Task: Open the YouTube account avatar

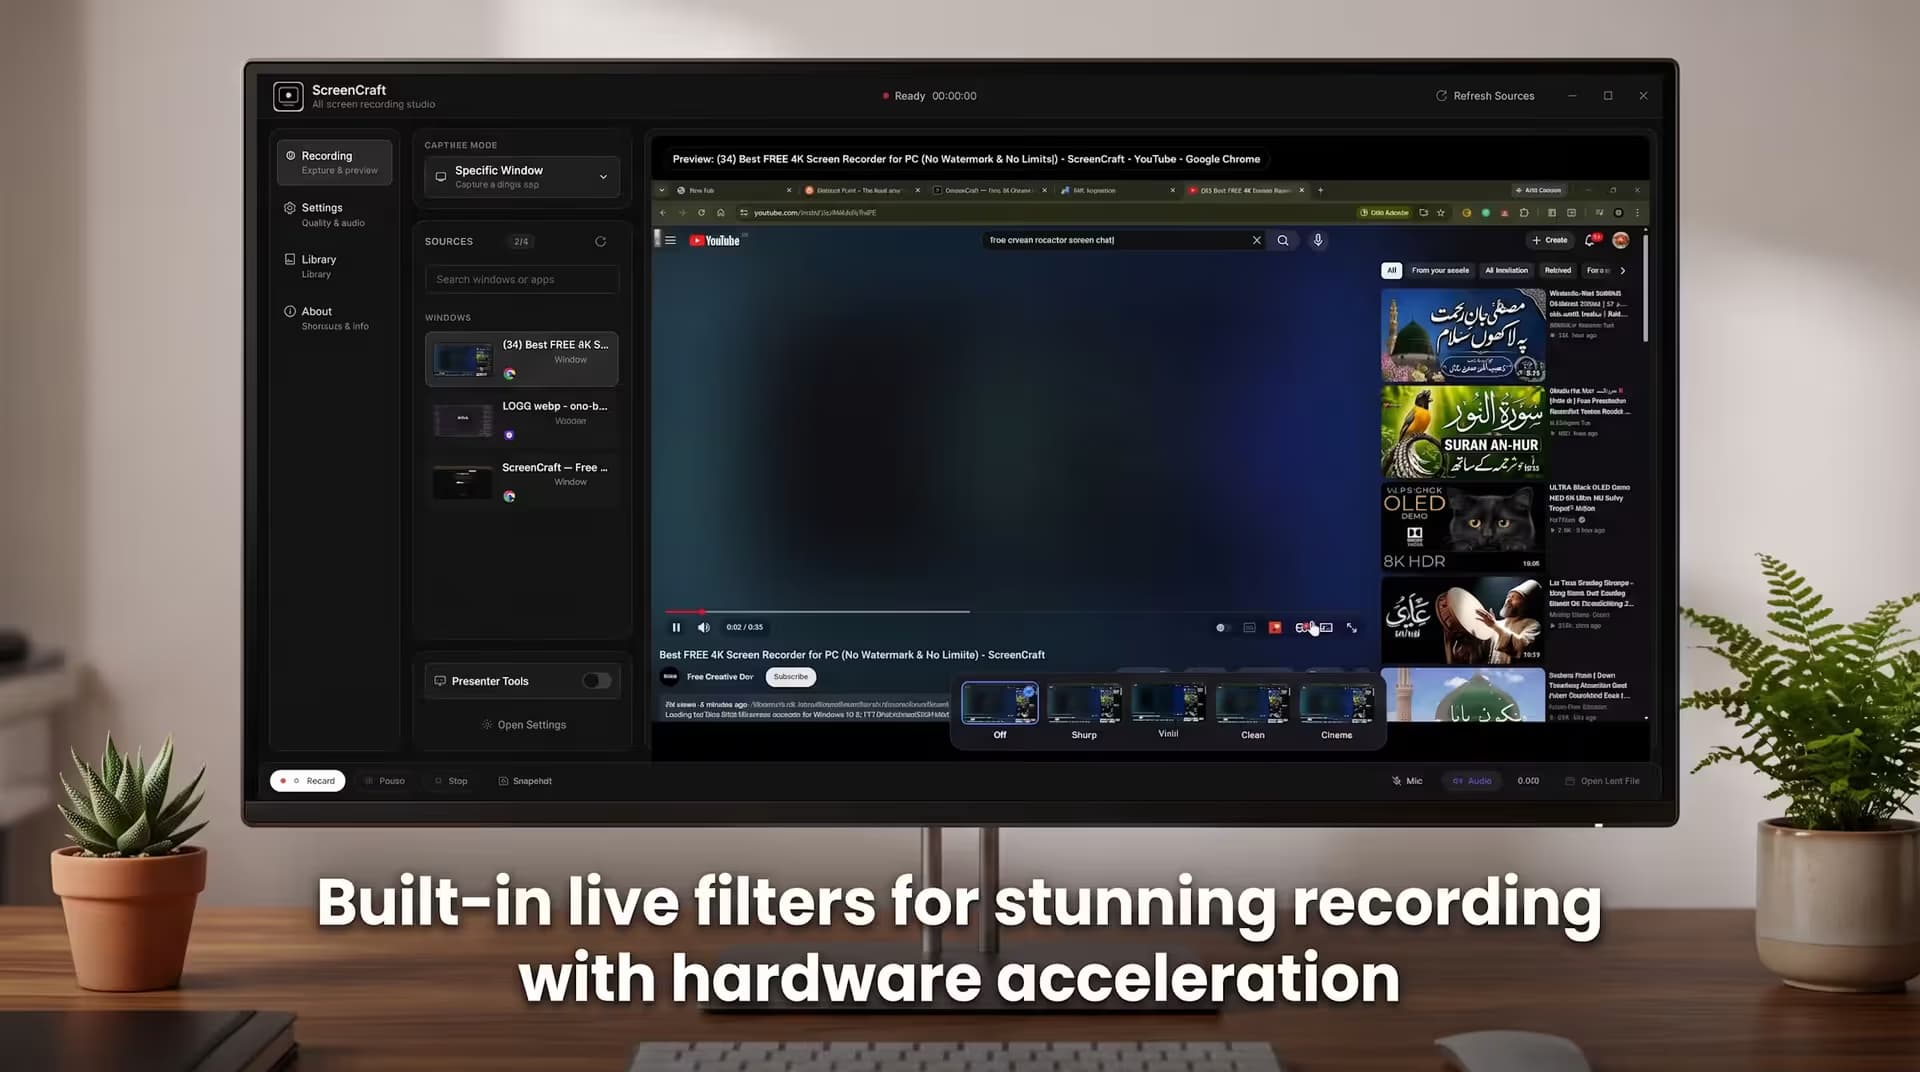Action: pyautogui.click(x=1620, y=240)
